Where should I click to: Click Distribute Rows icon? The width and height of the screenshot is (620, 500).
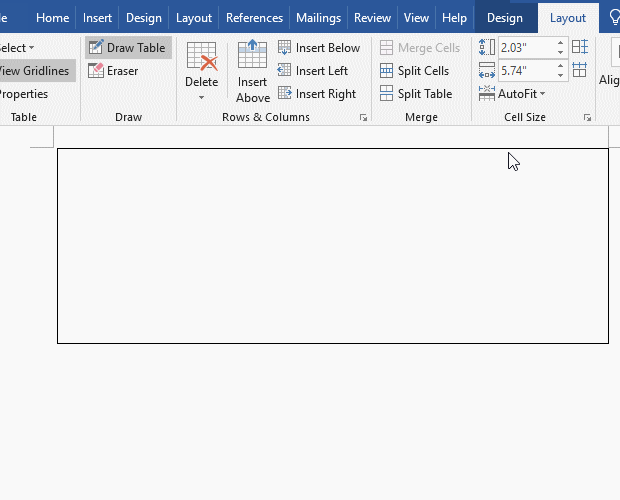coord(579,47)
